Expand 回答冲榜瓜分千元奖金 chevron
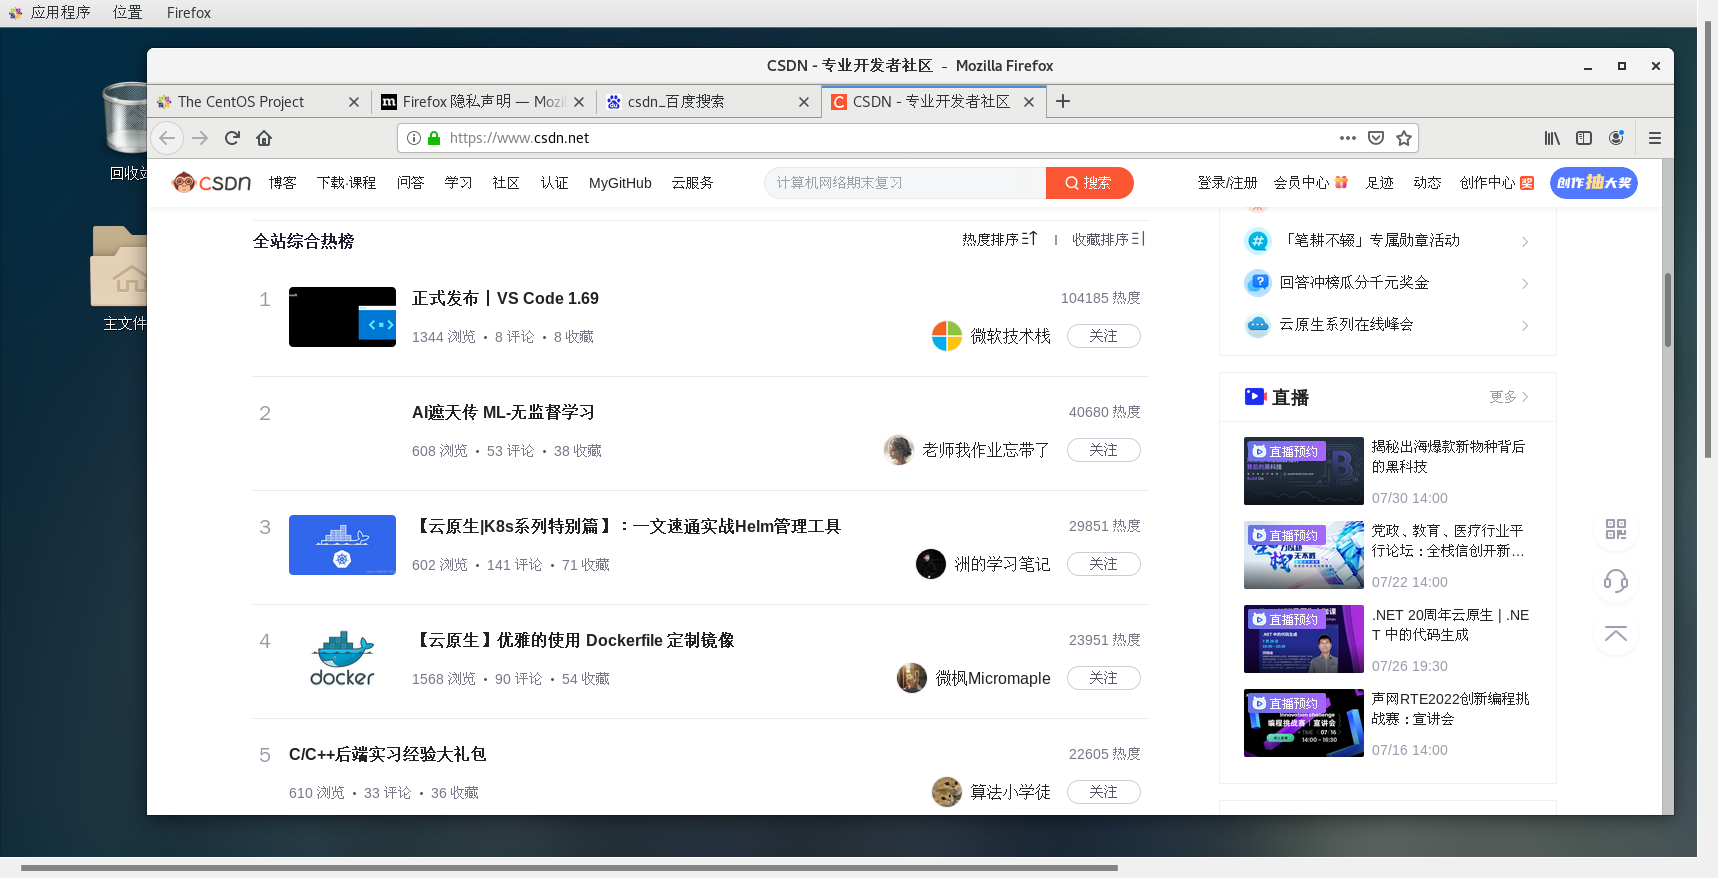Screen dimensions: 1718x878 (1525, 284)
